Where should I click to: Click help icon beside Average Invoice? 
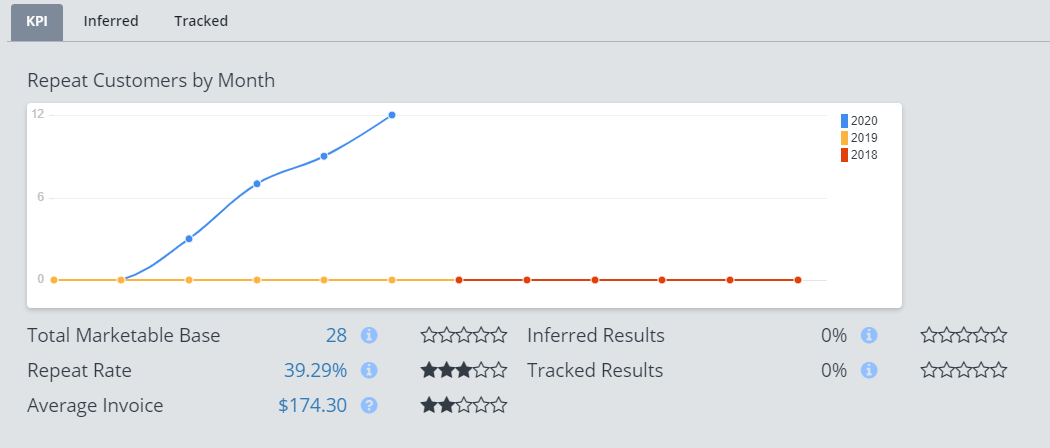[x=368, y=406]
